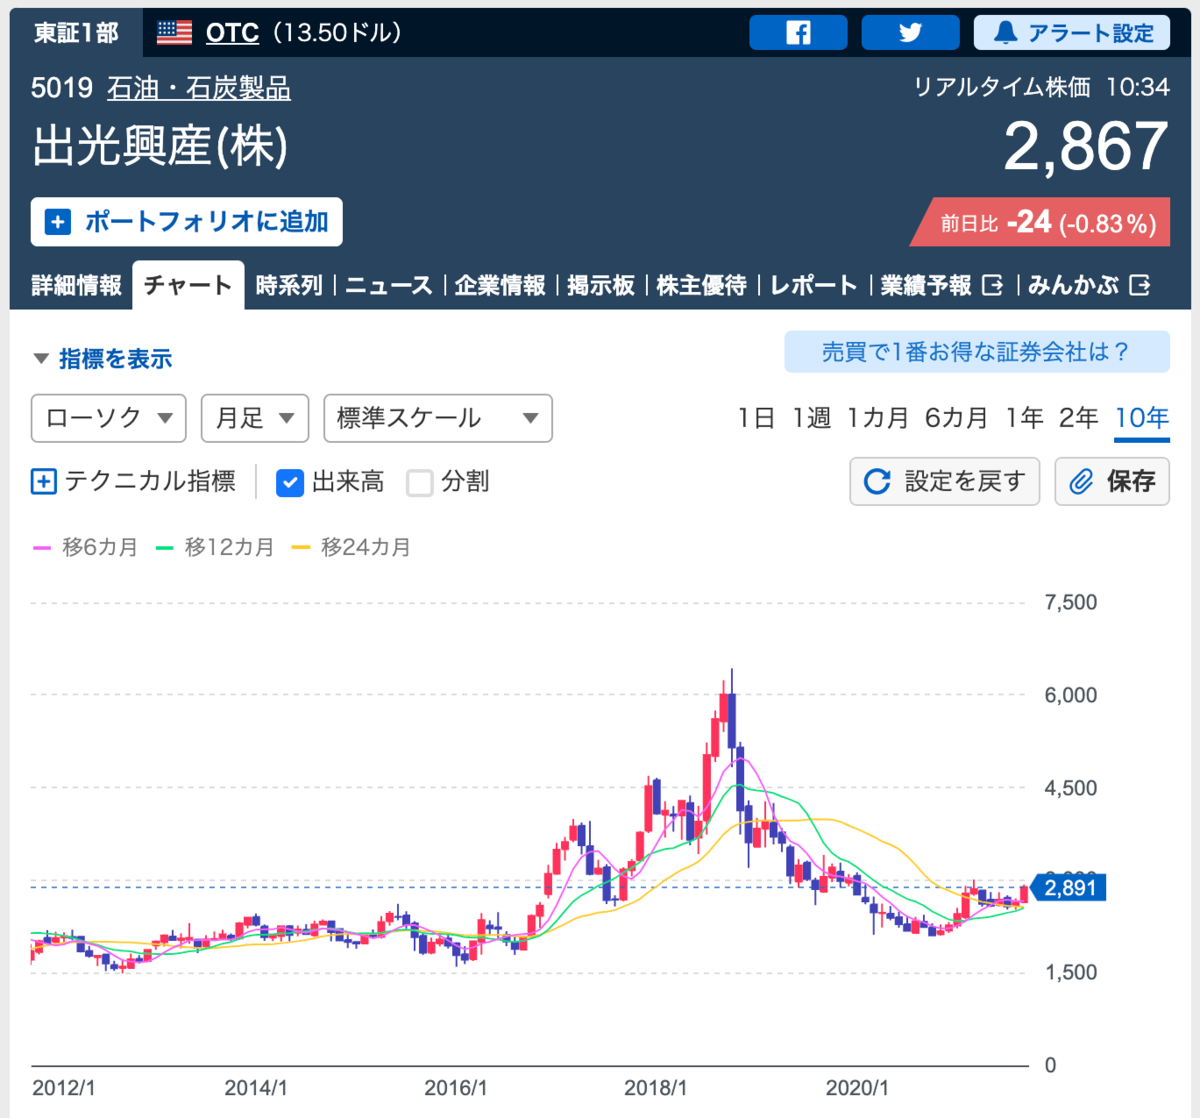Click the 2018/1 axis label
Screen dimensions: 1200x1118
pos(656,1088)
